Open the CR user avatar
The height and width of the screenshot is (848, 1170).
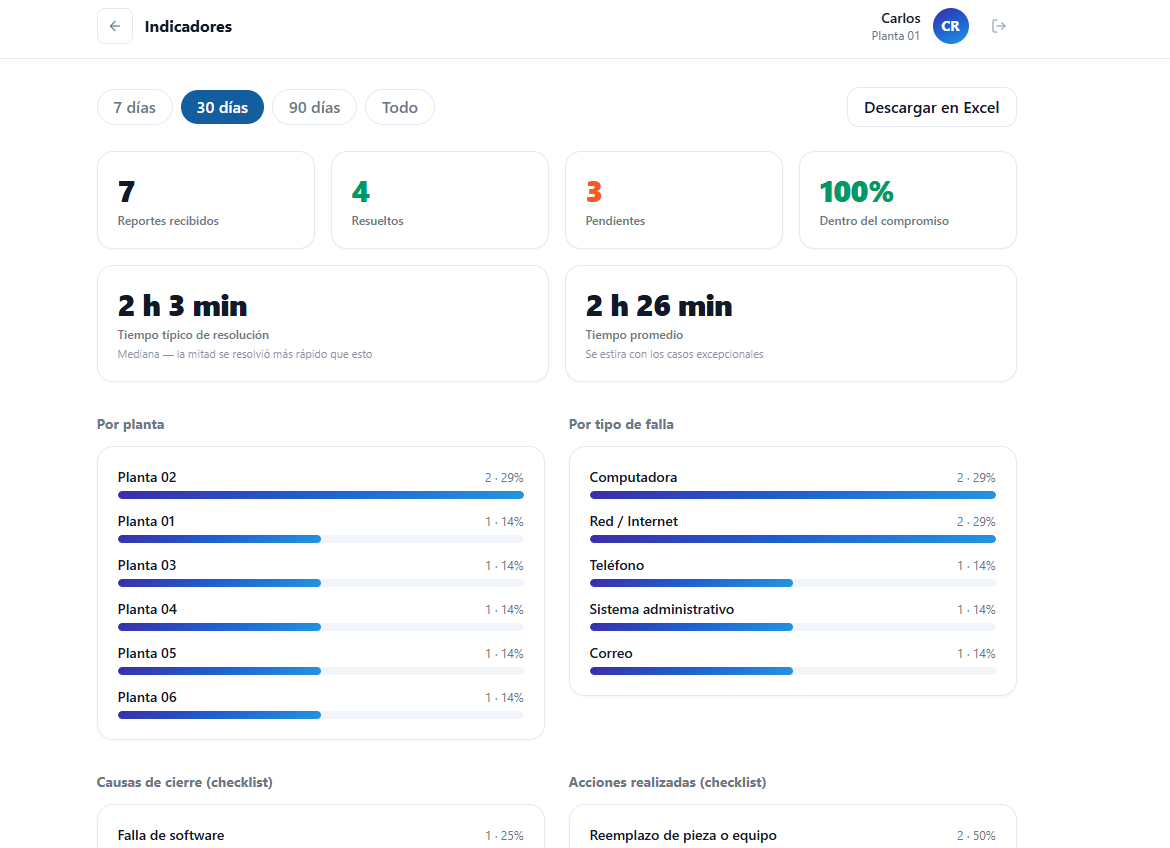pyautogui.click(x=951, y=26)
